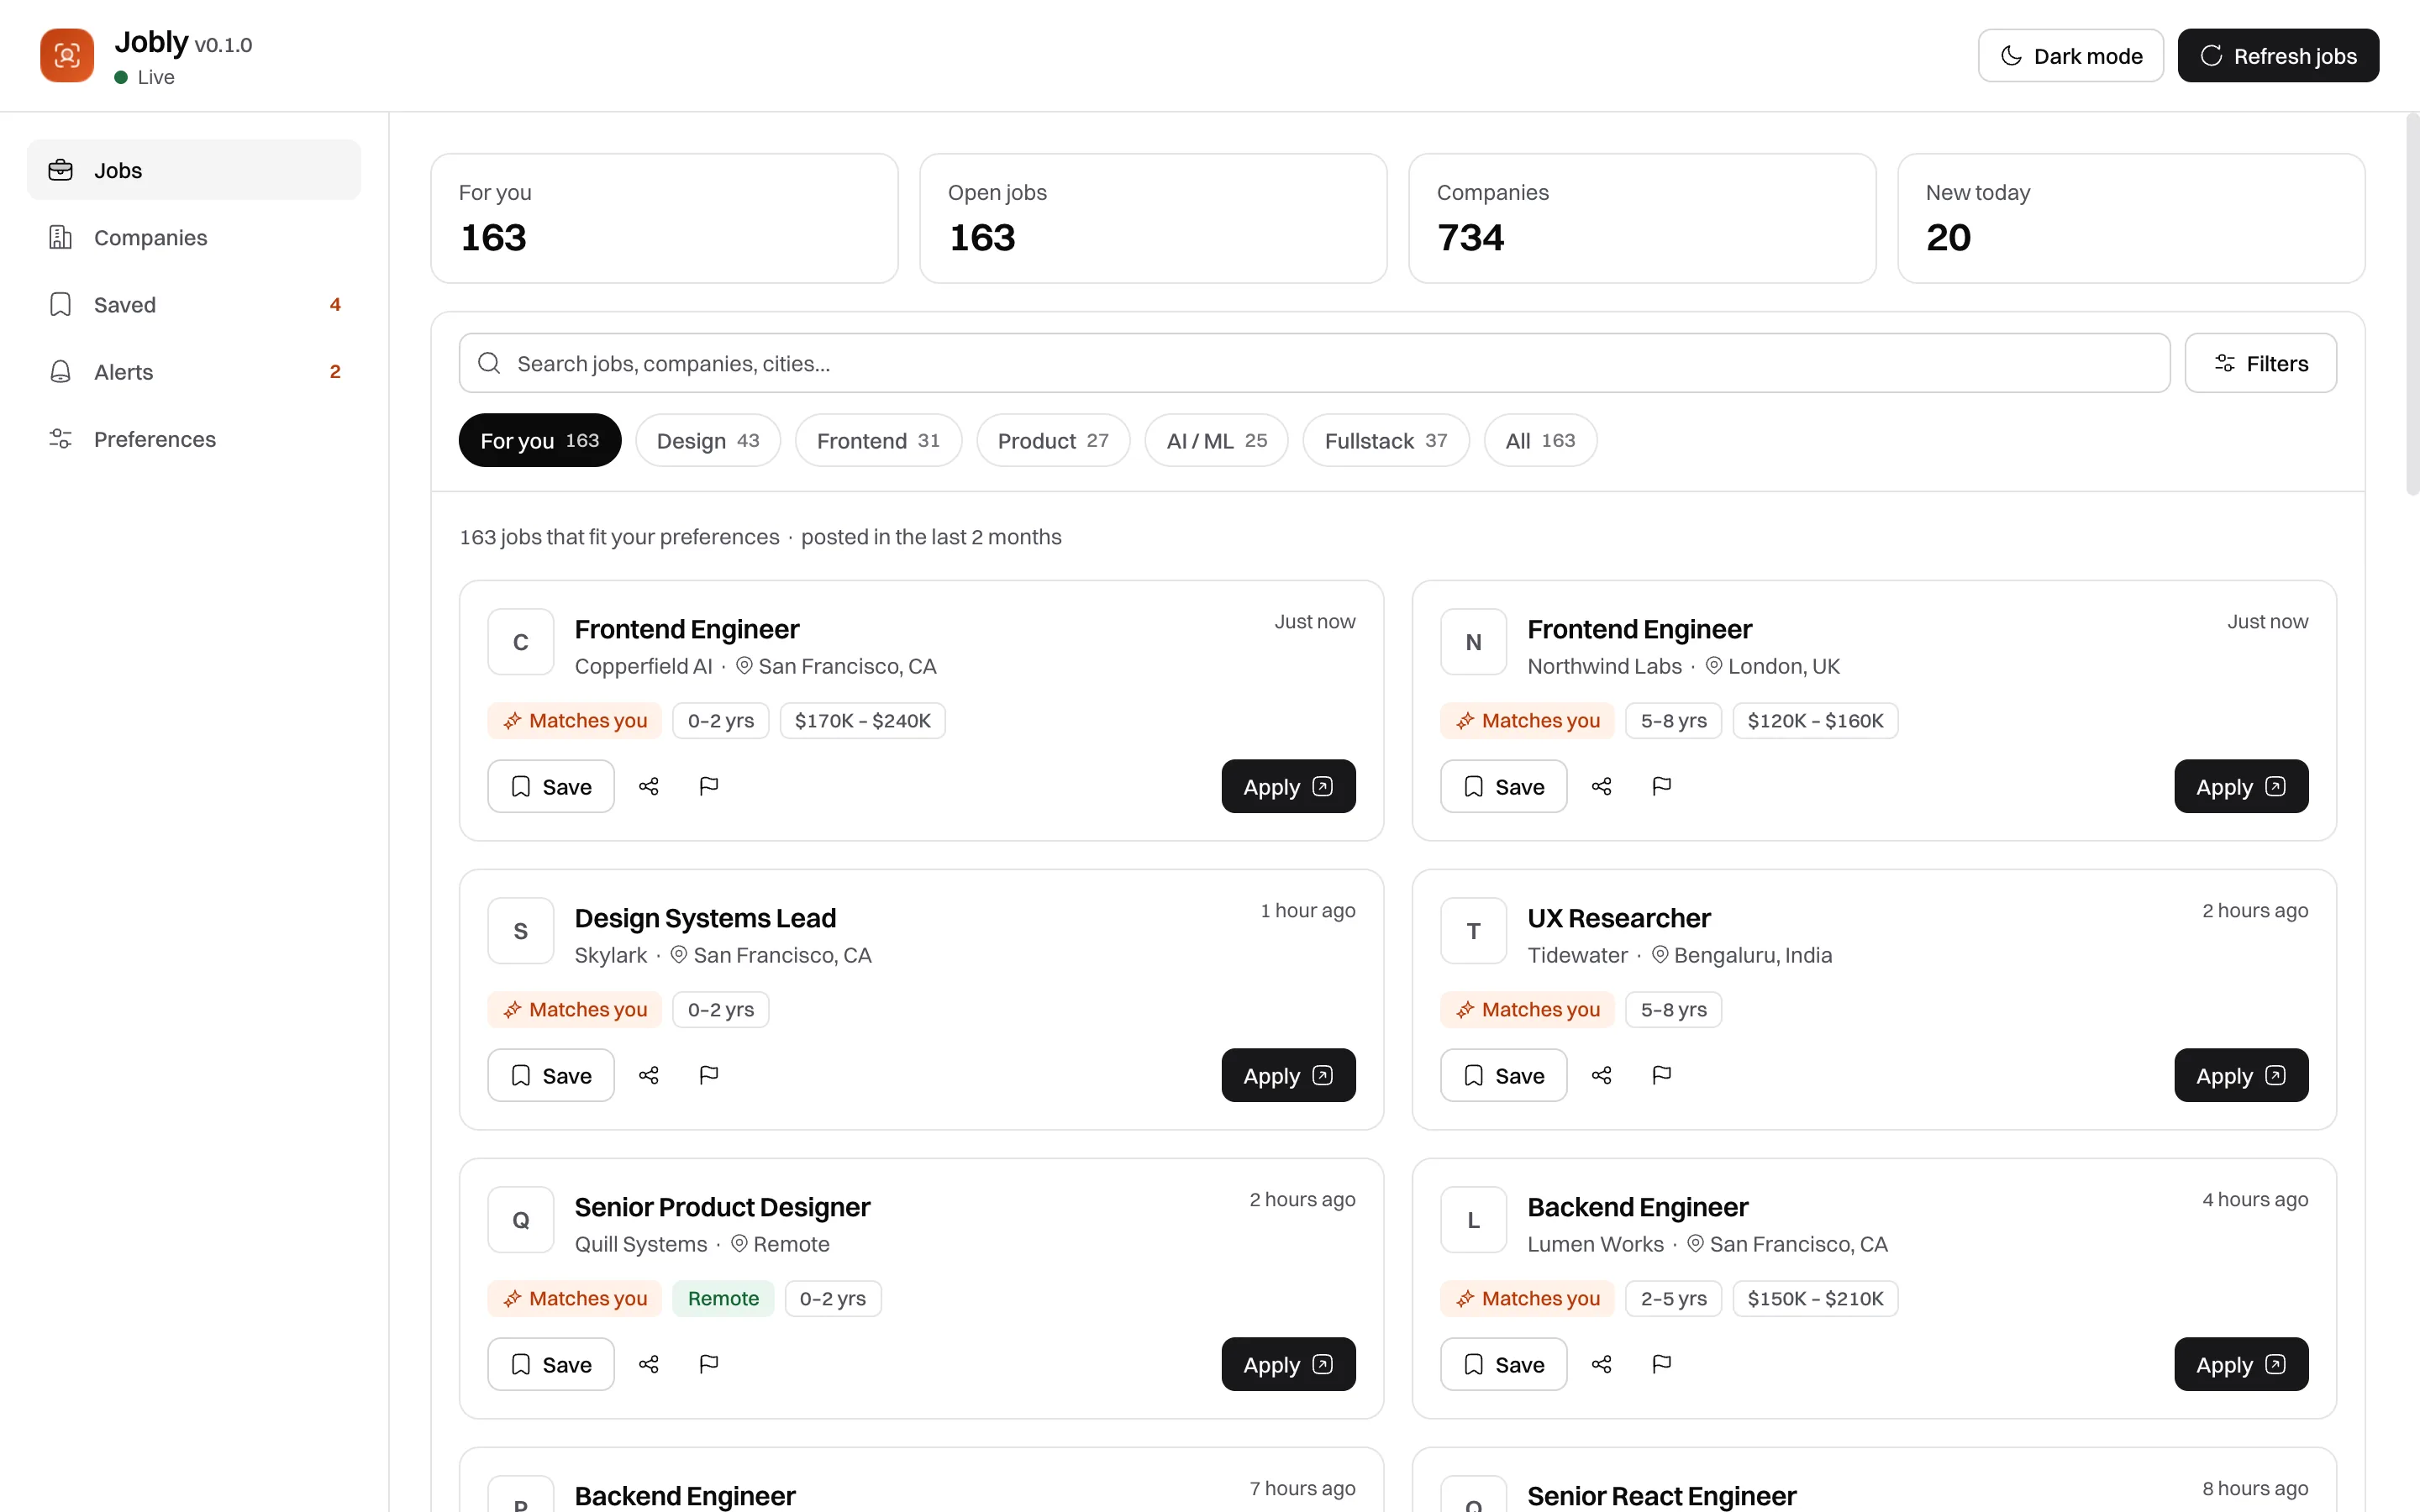
Task: Apply to Copperfield AI Frontend Engineer
Action: pyautogui.click(x=1288, y=786)
